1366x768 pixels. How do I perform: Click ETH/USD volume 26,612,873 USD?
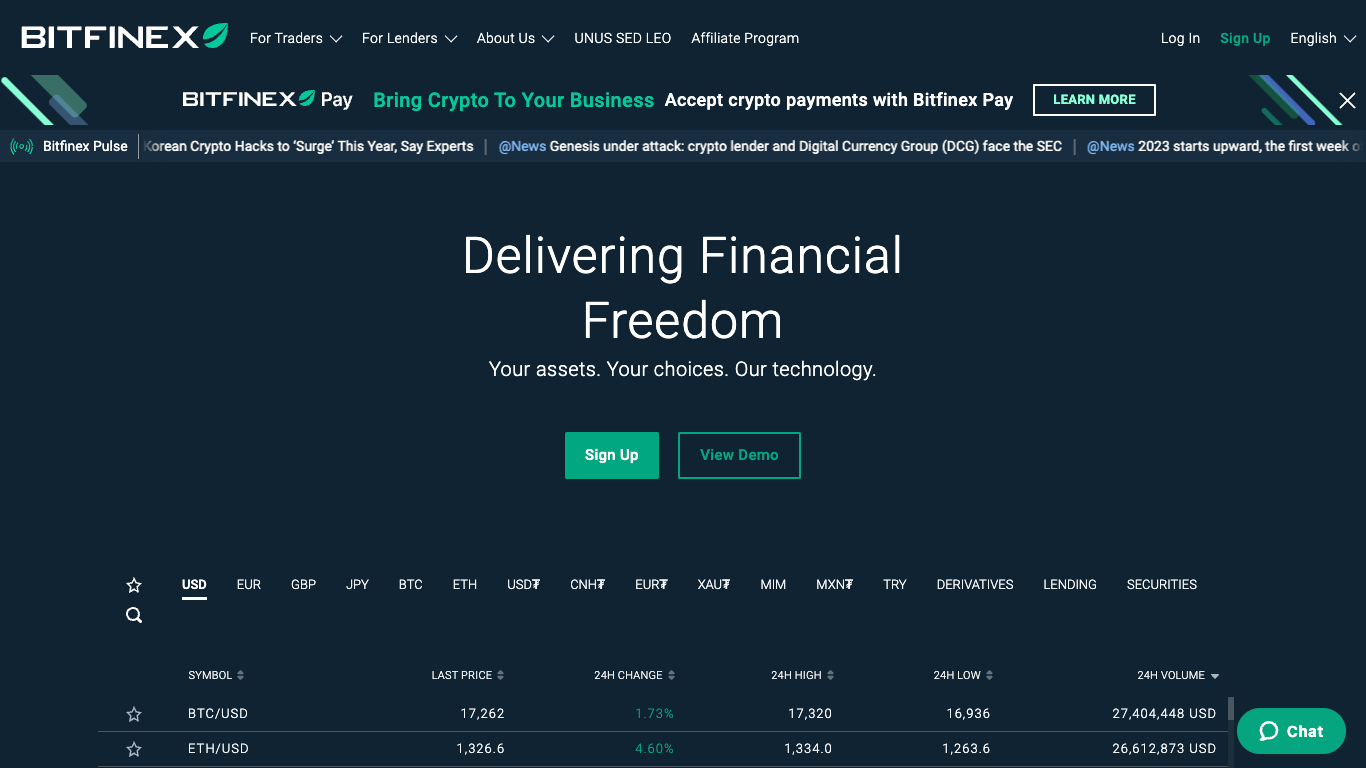click(1164, 749)
